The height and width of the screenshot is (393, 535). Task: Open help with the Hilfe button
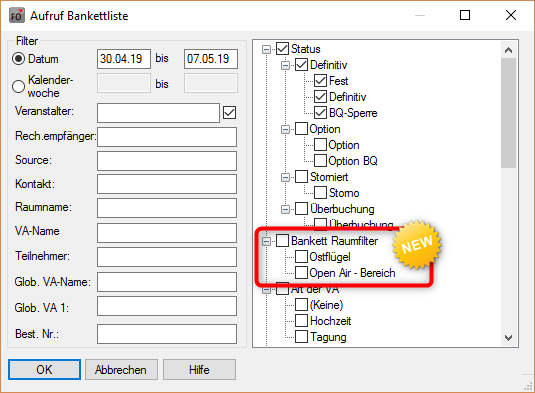[x=199, y=369]
